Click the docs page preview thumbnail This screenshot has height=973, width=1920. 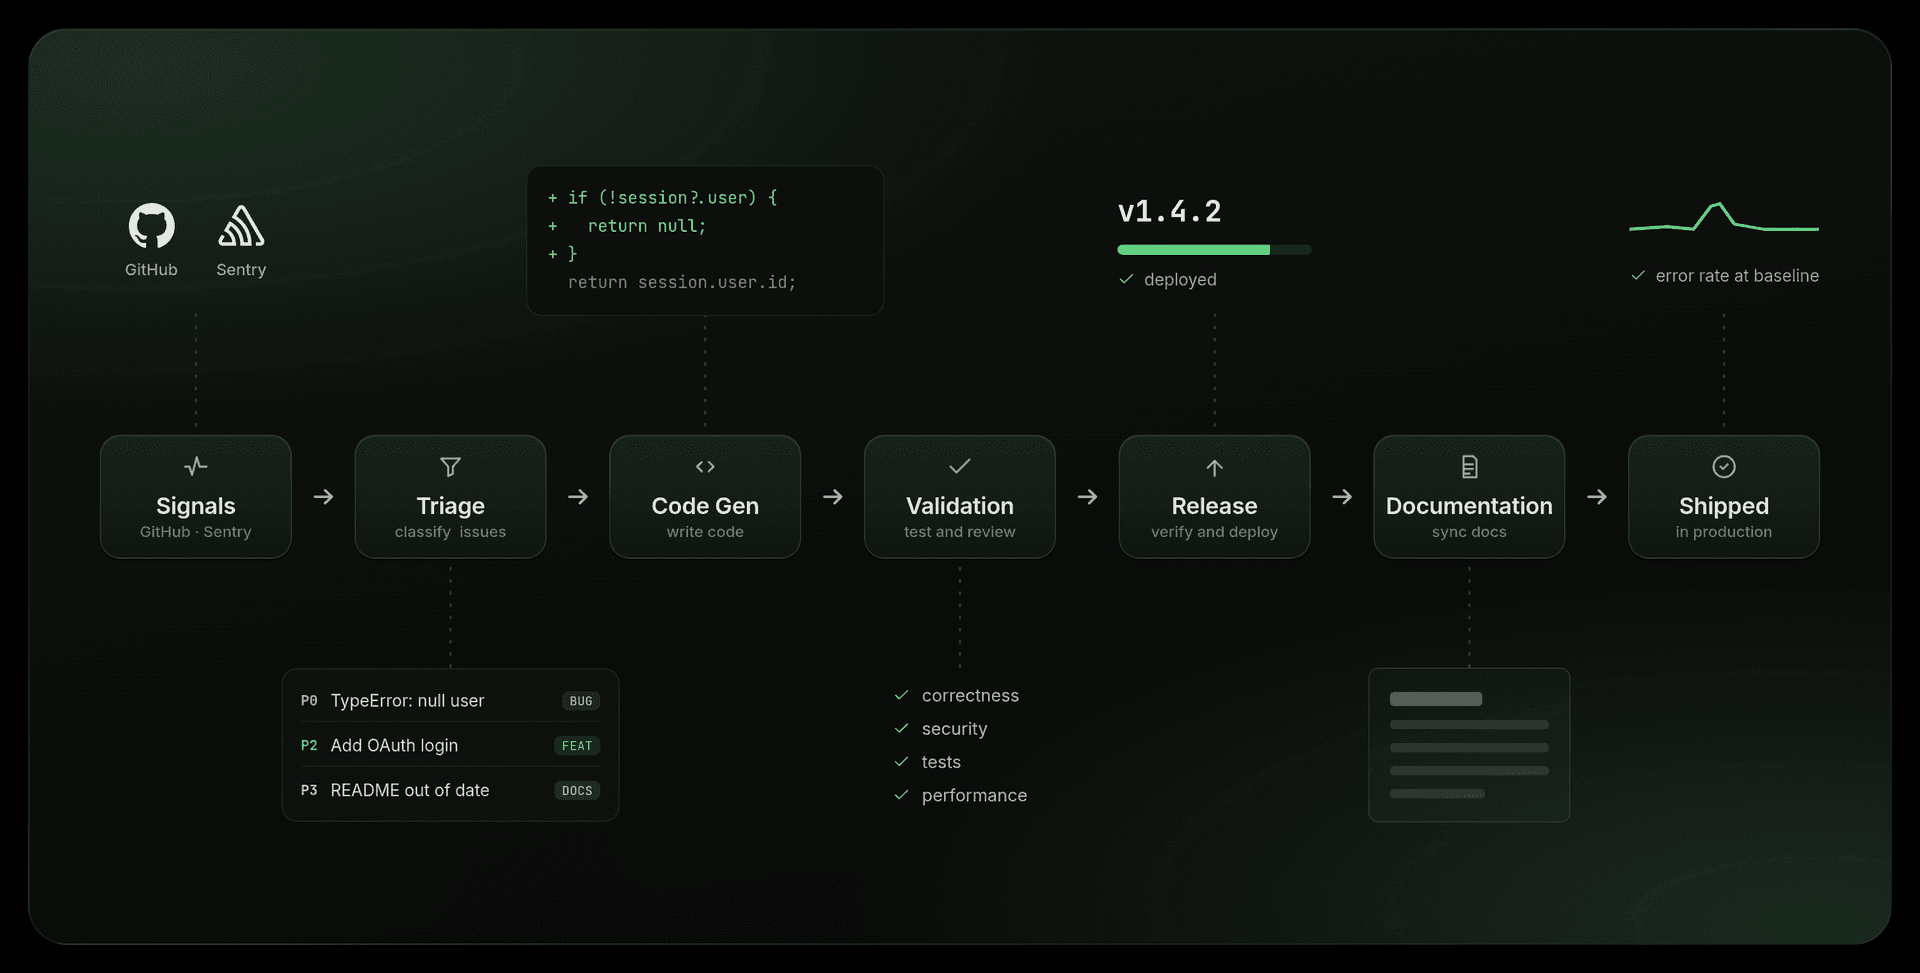(1469, 745)
